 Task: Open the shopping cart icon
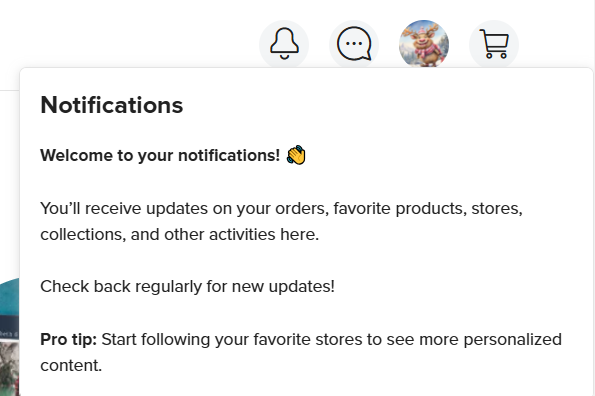[x=494, y=44]
